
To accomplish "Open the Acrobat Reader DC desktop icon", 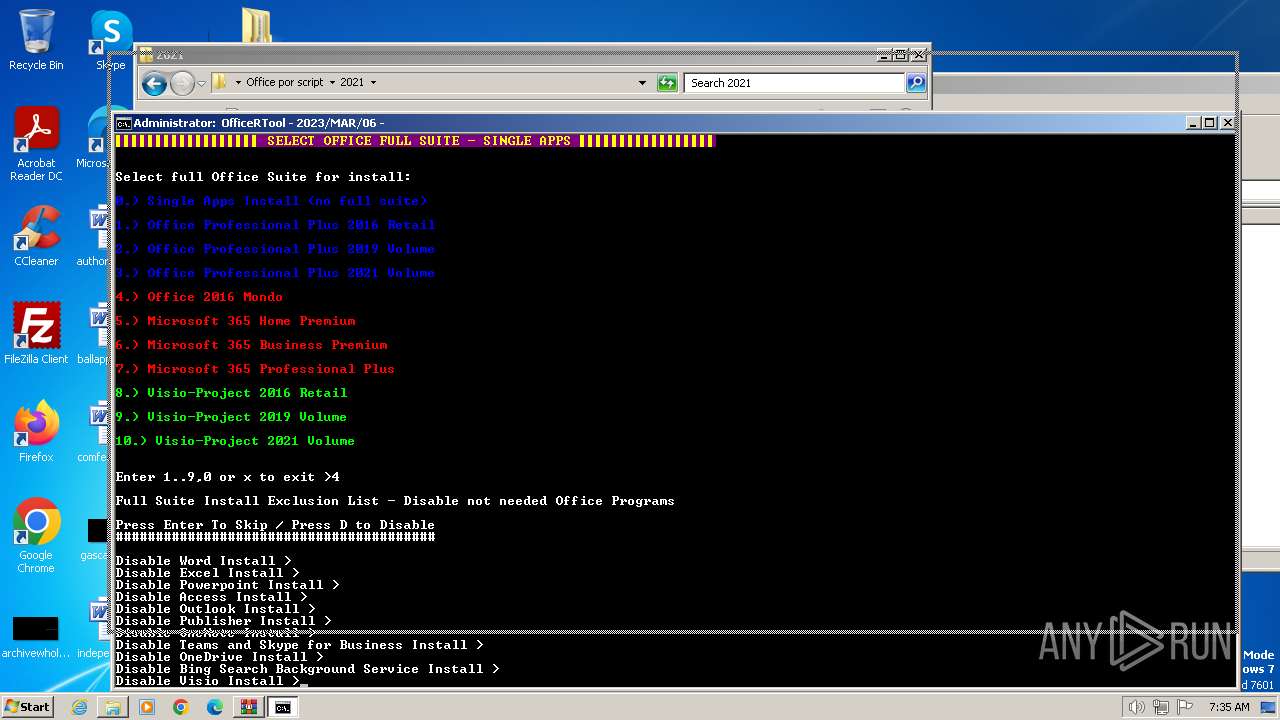I will [x=36, y=144].
